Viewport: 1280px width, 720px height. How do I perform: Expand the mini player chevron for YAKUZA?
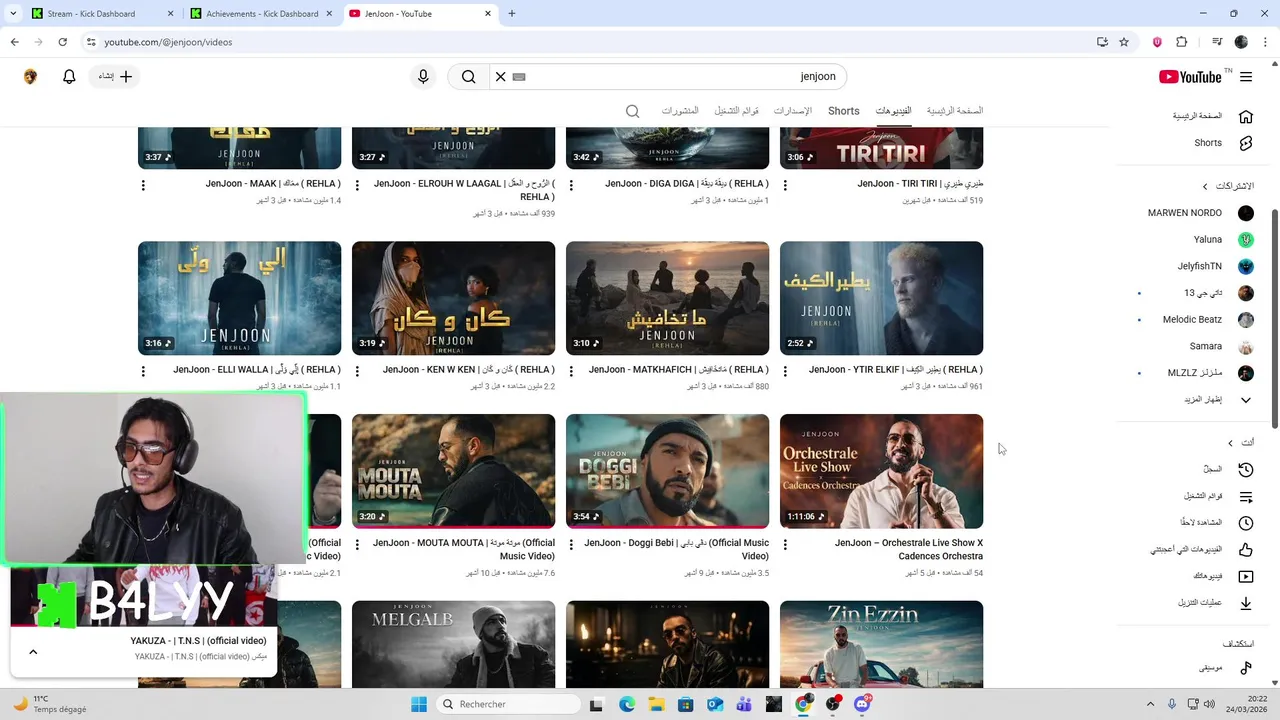click(33, 652)
